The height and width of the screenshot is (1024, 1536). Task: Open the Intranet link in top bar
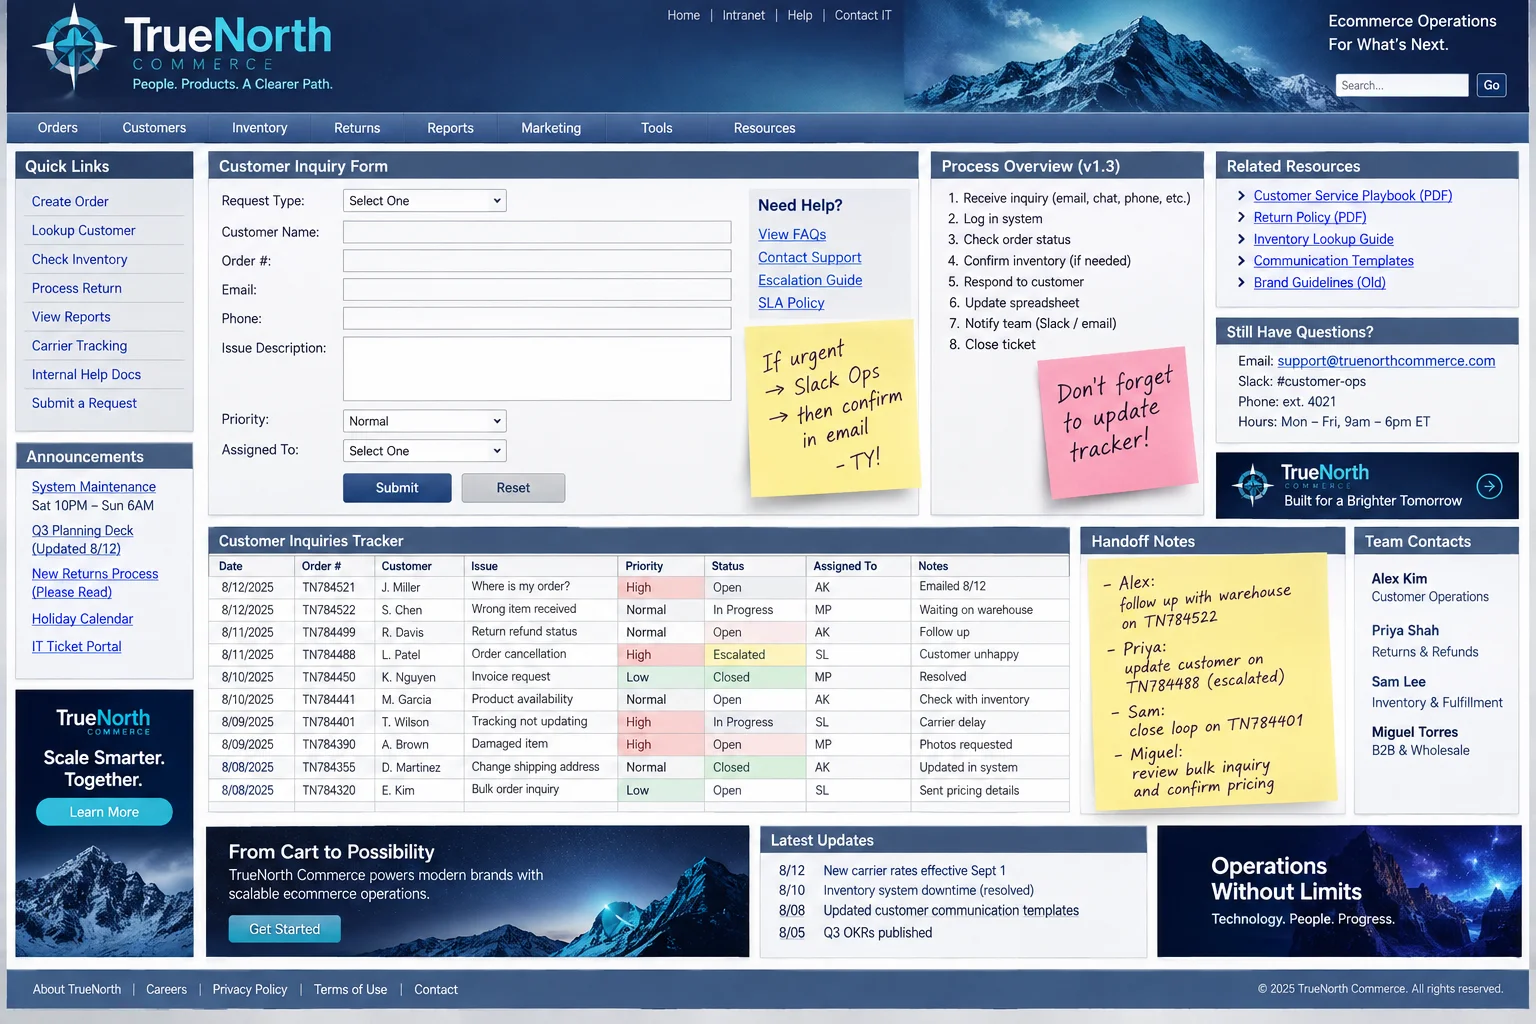click(744, 15)
